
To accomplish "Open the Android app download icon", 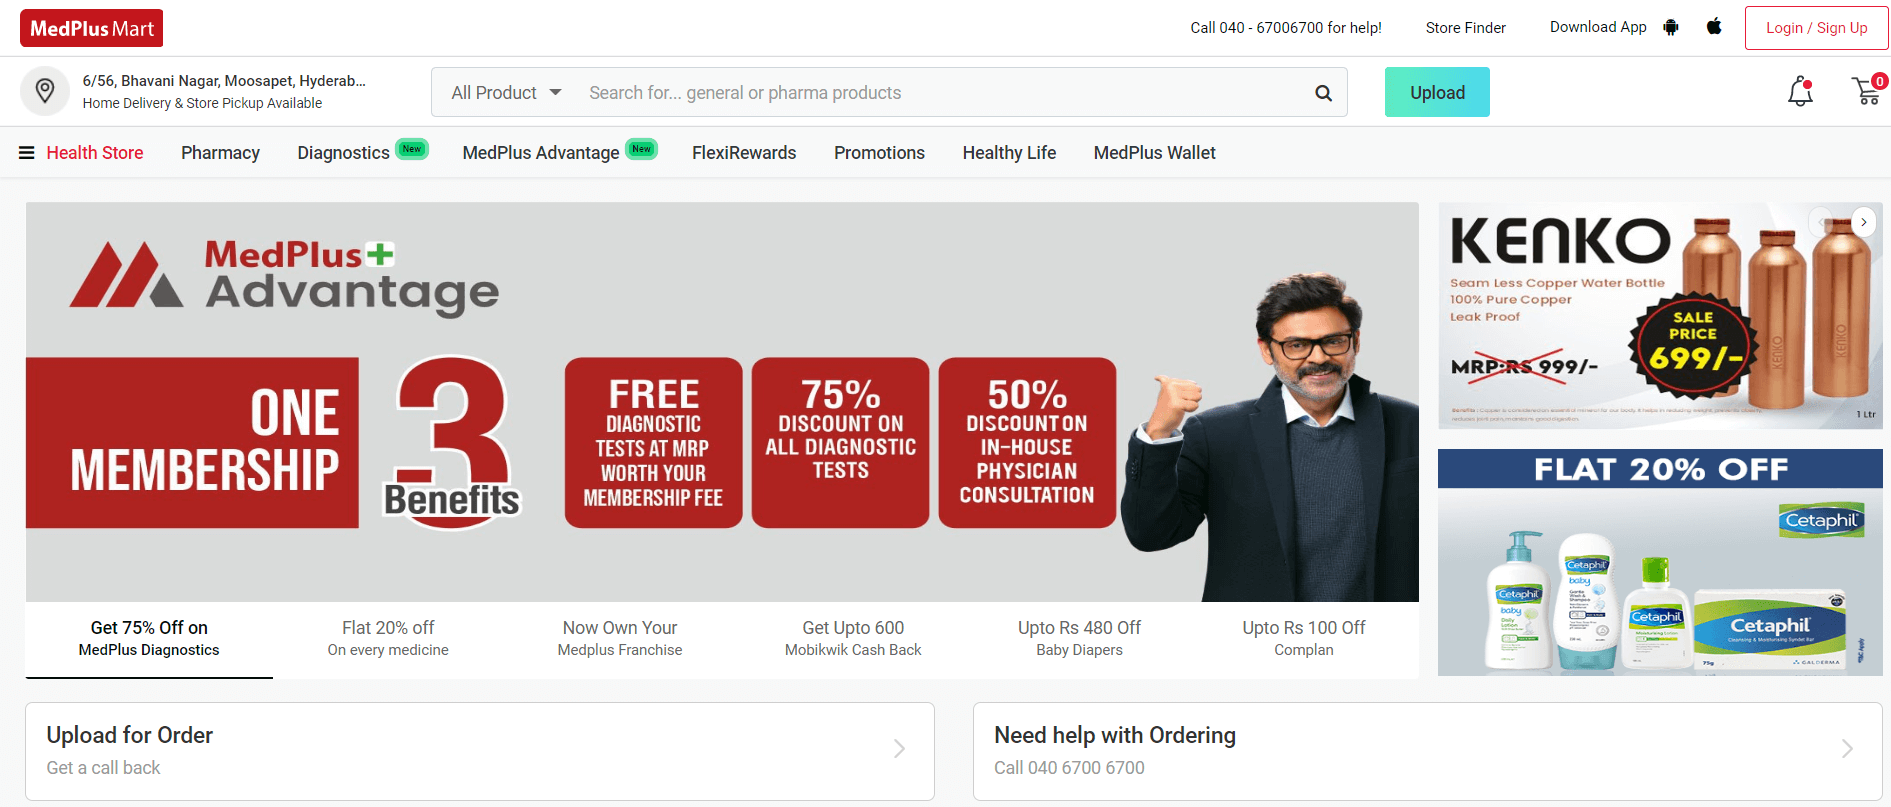I will [1670, 27].
